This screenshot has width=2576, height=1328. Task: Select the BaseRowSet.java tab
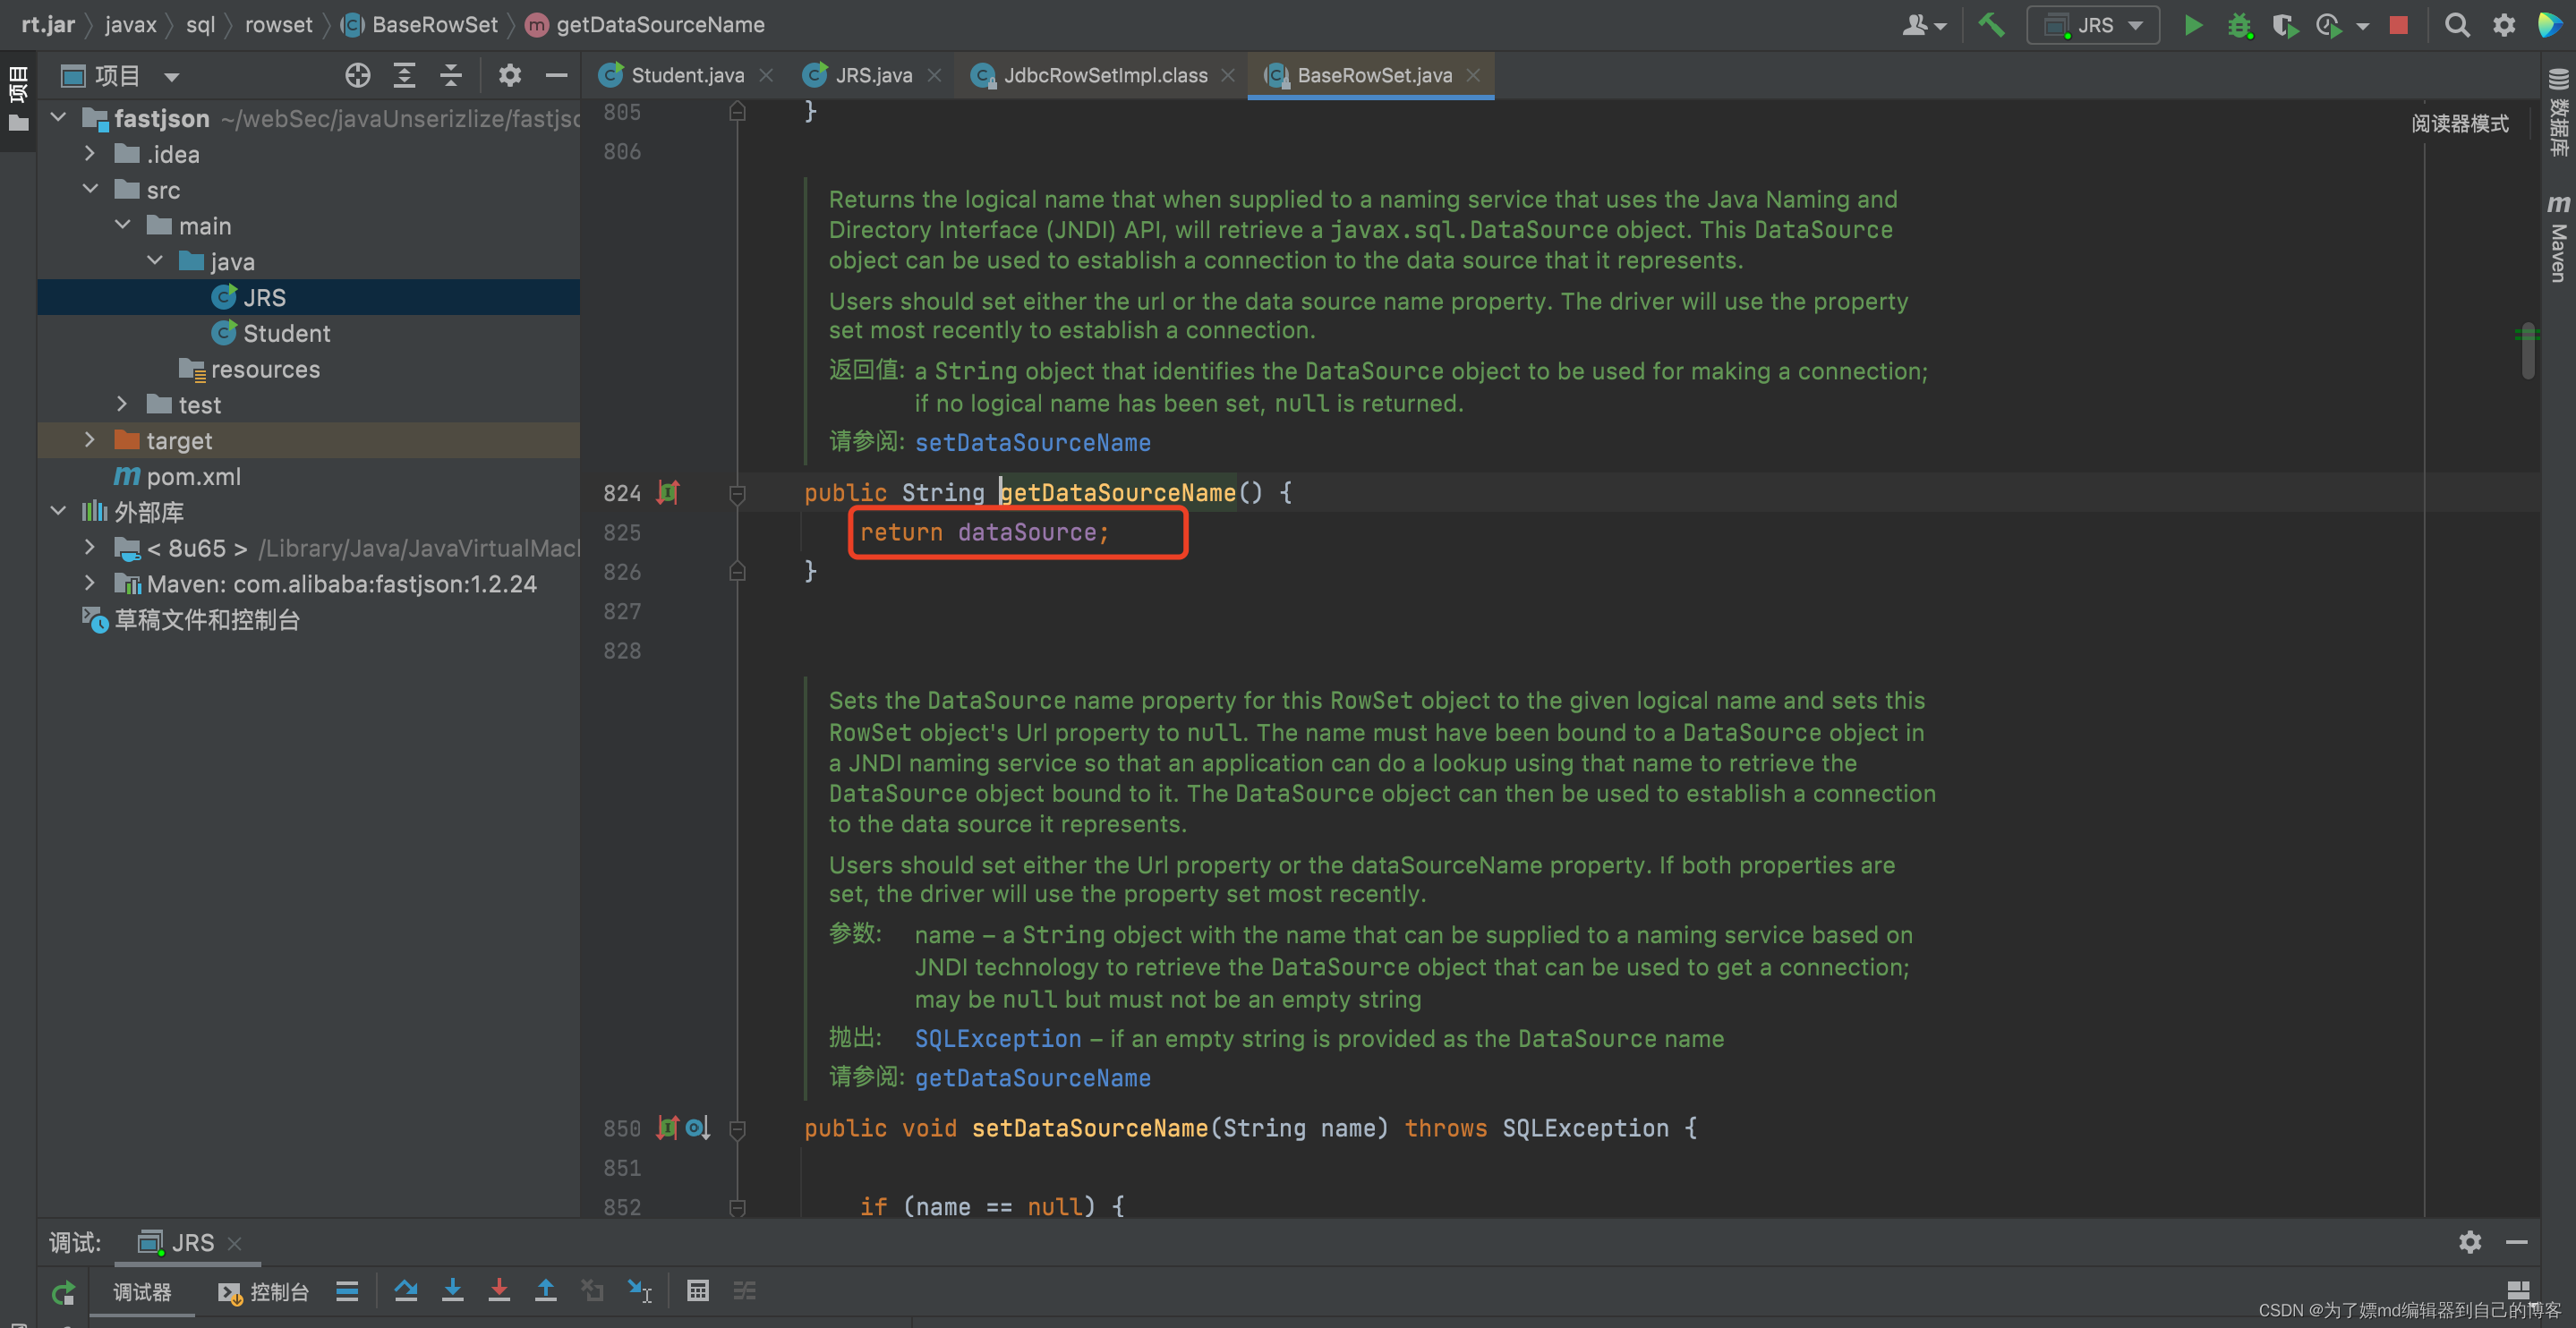(x=1372, y=75)
